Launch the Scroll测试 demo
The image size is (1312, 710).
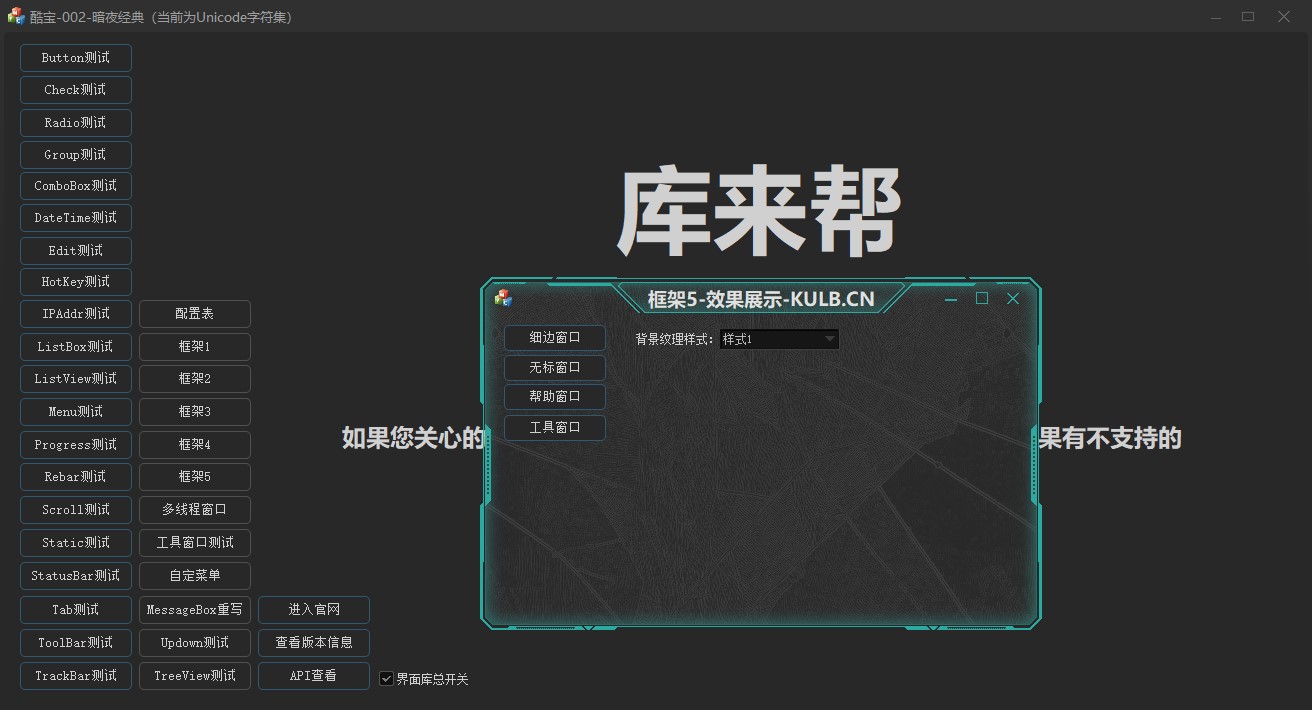pos(76,510)
